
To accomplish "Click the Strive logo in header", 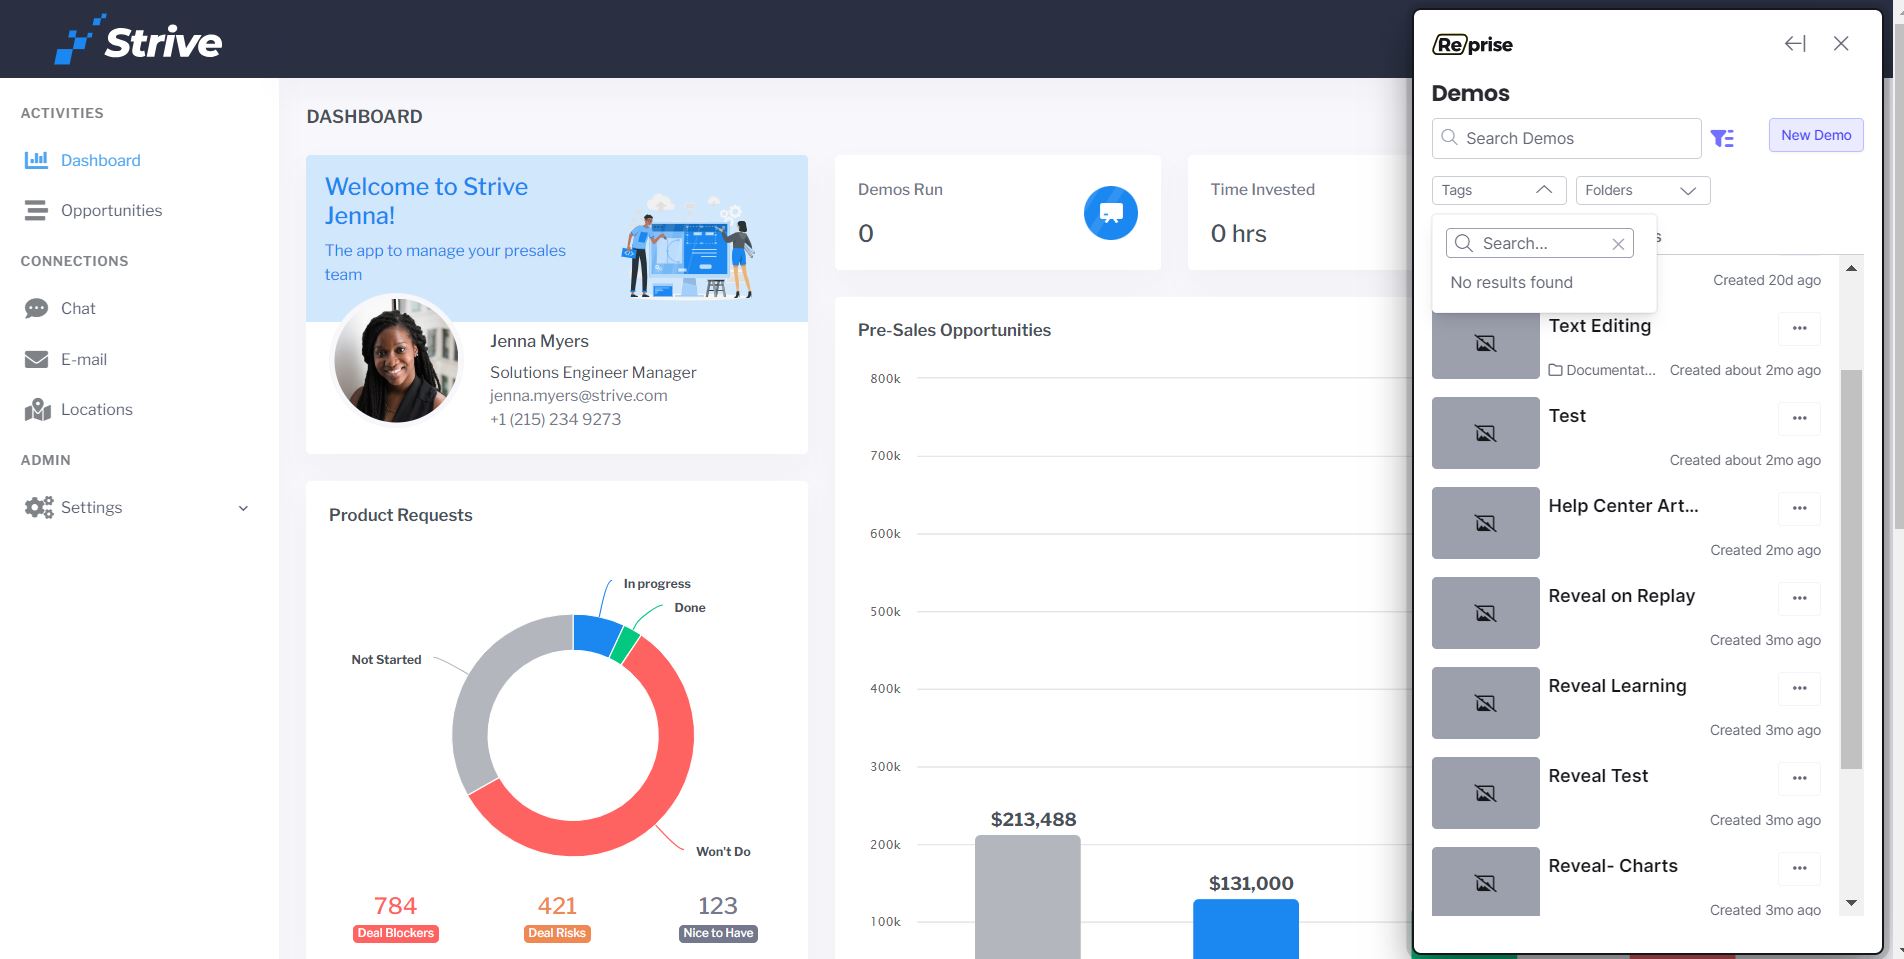I will 138,40.
